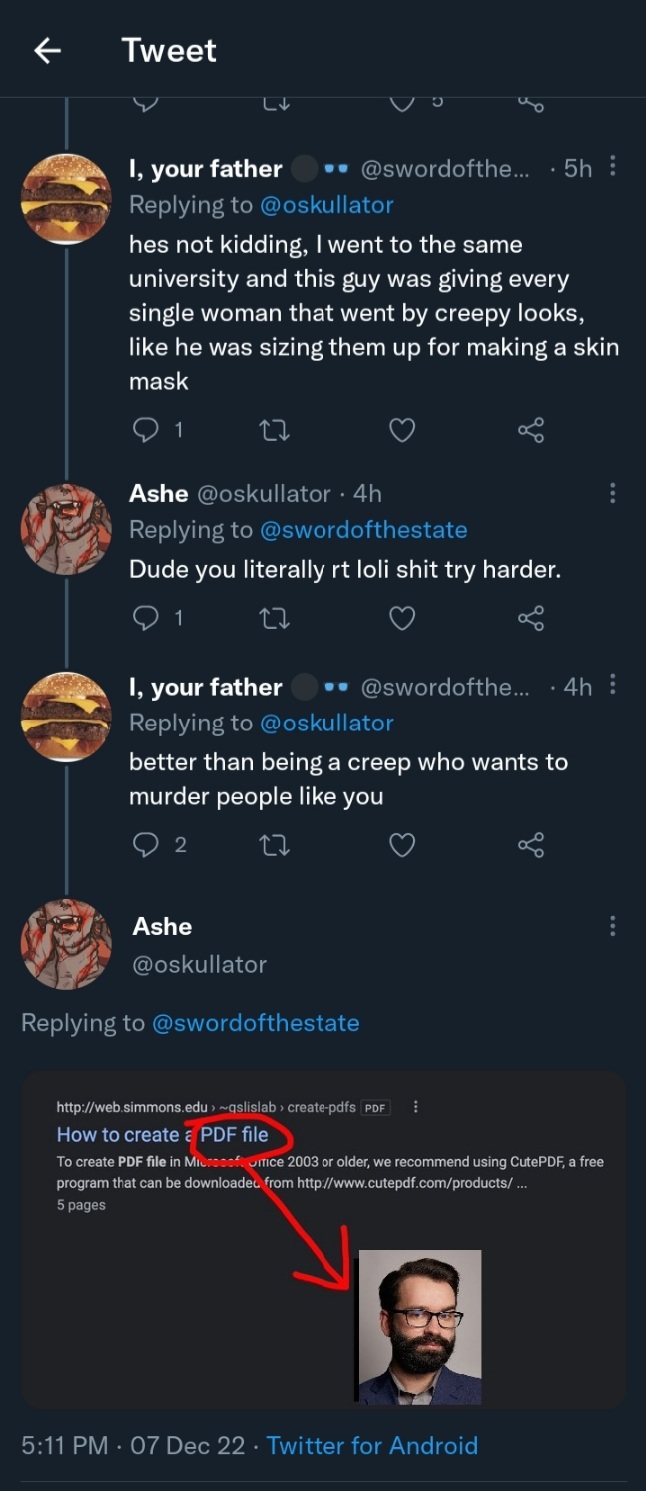Open more options on the 5h tweet
Screen dimensions: 646x1491
pos(612,167)
